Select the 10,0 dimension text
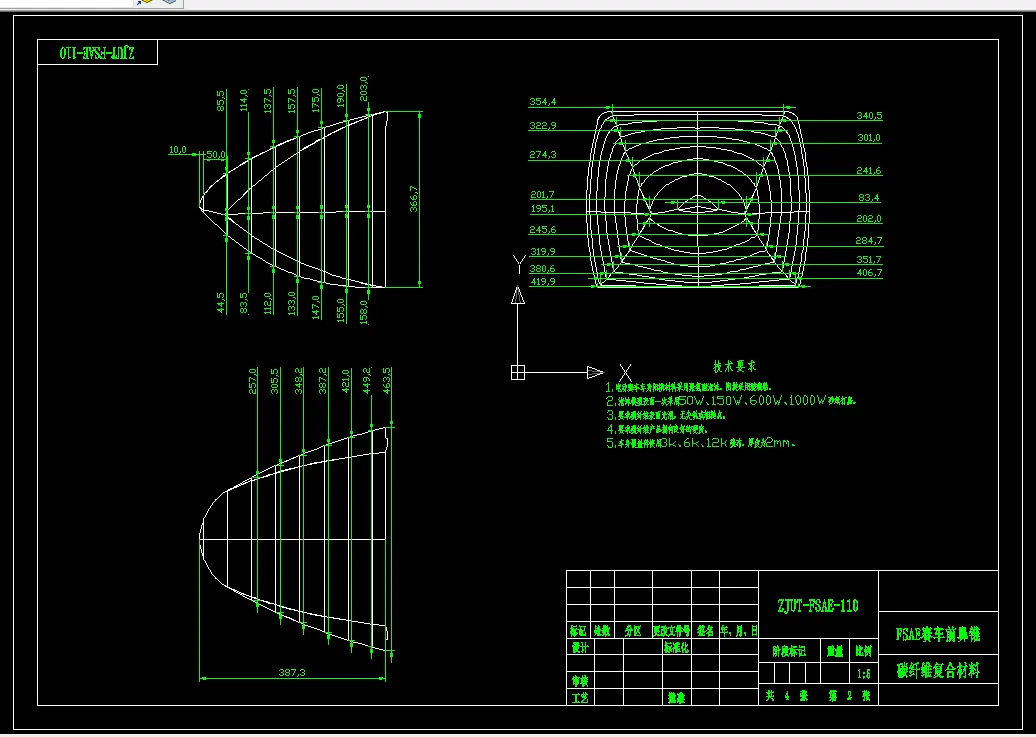1036x737 pixels. pyautogui.click(x=178, y=150)
